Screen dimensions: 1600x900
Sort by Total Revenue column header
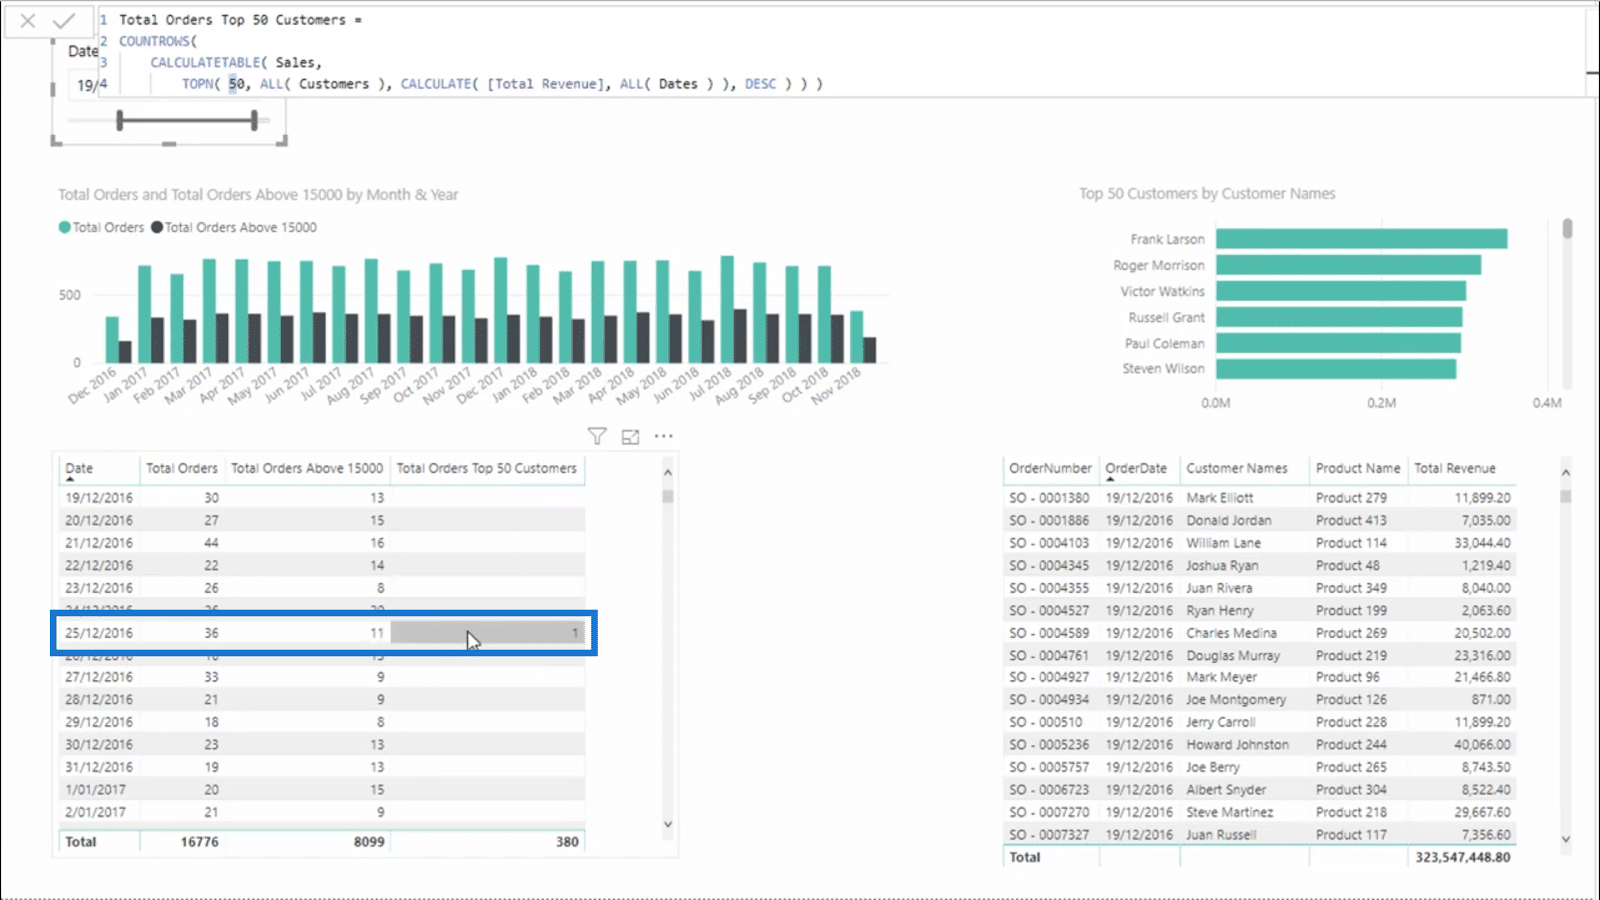1455,468
